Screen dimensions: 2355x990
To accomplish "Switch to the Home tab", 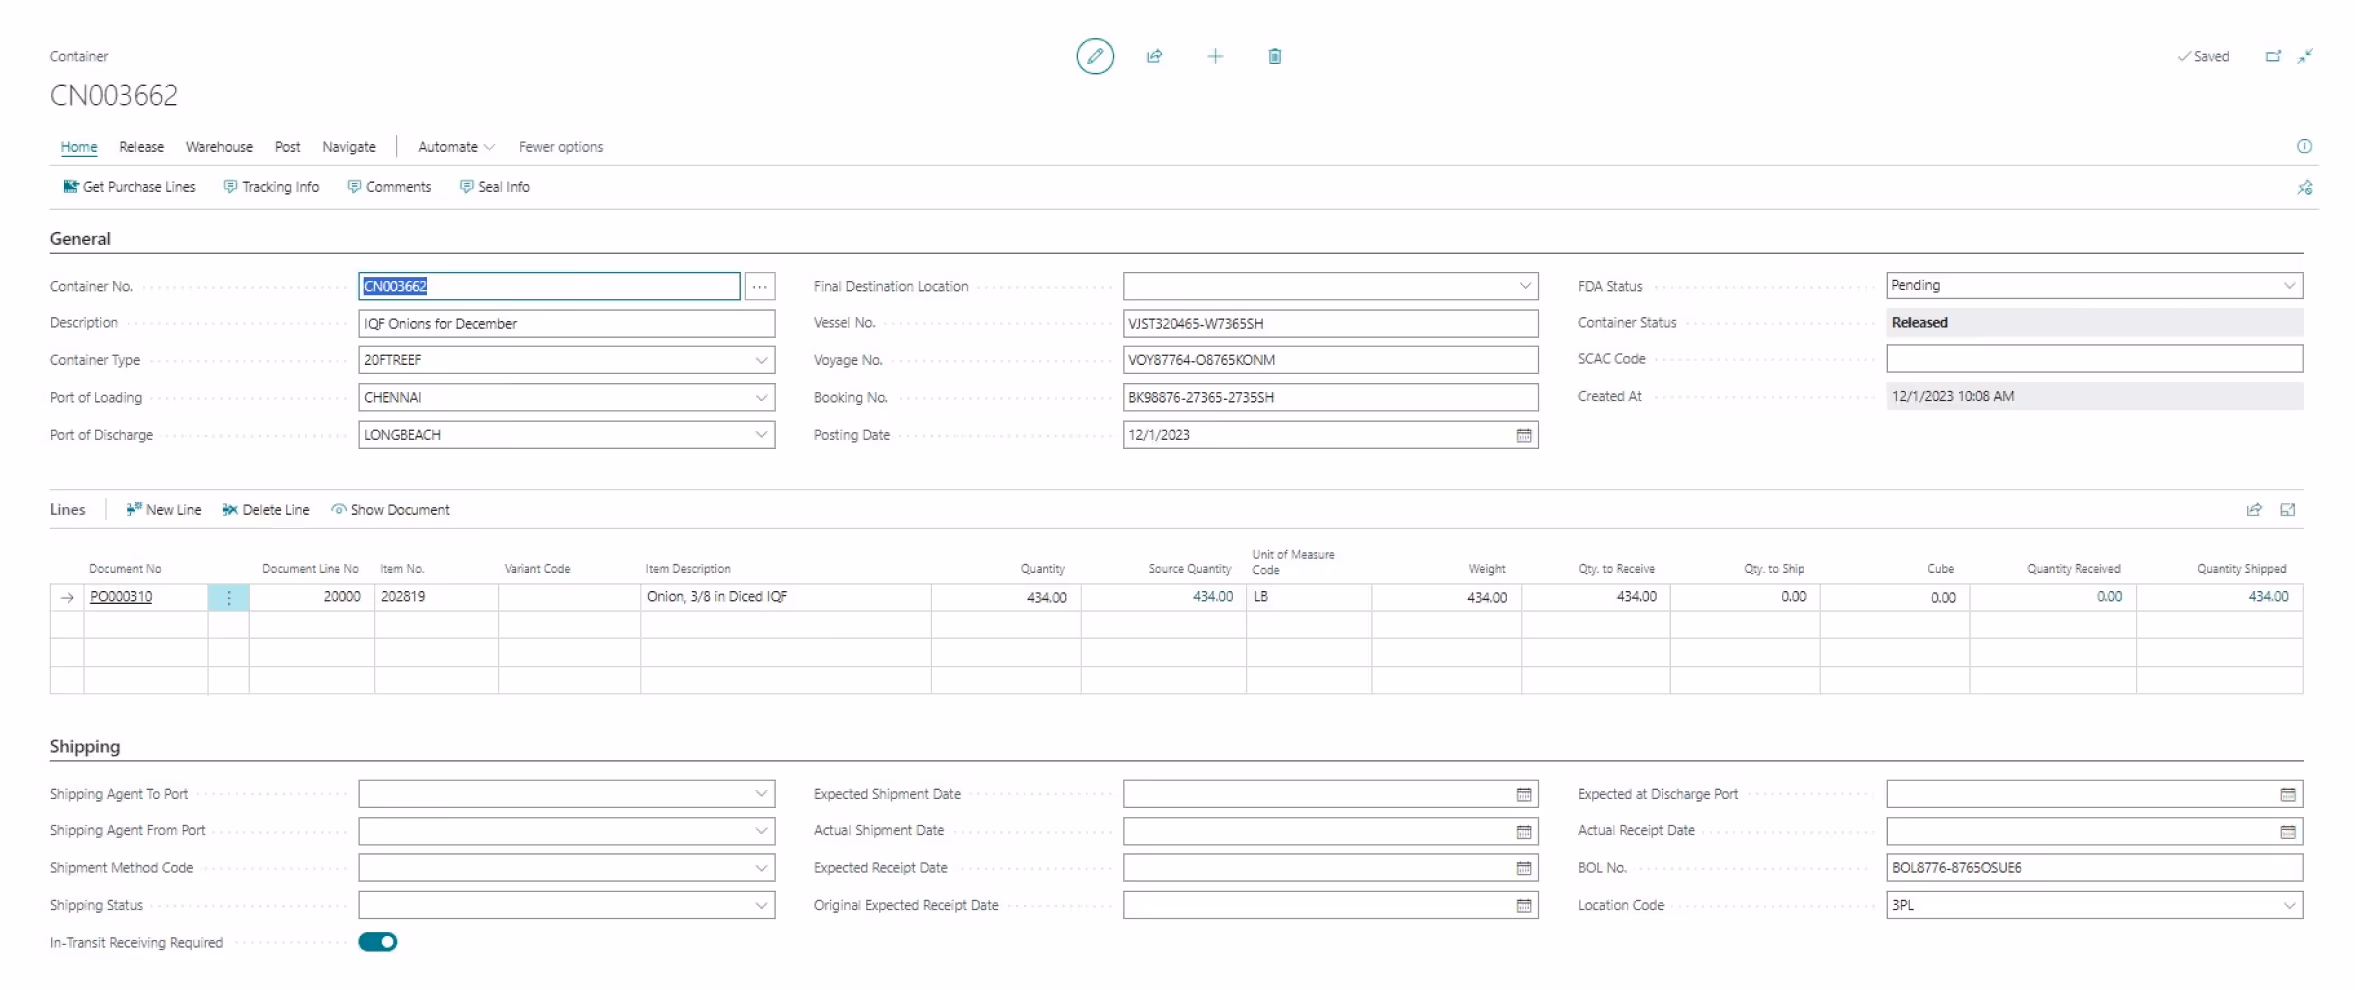I will 79,147.
